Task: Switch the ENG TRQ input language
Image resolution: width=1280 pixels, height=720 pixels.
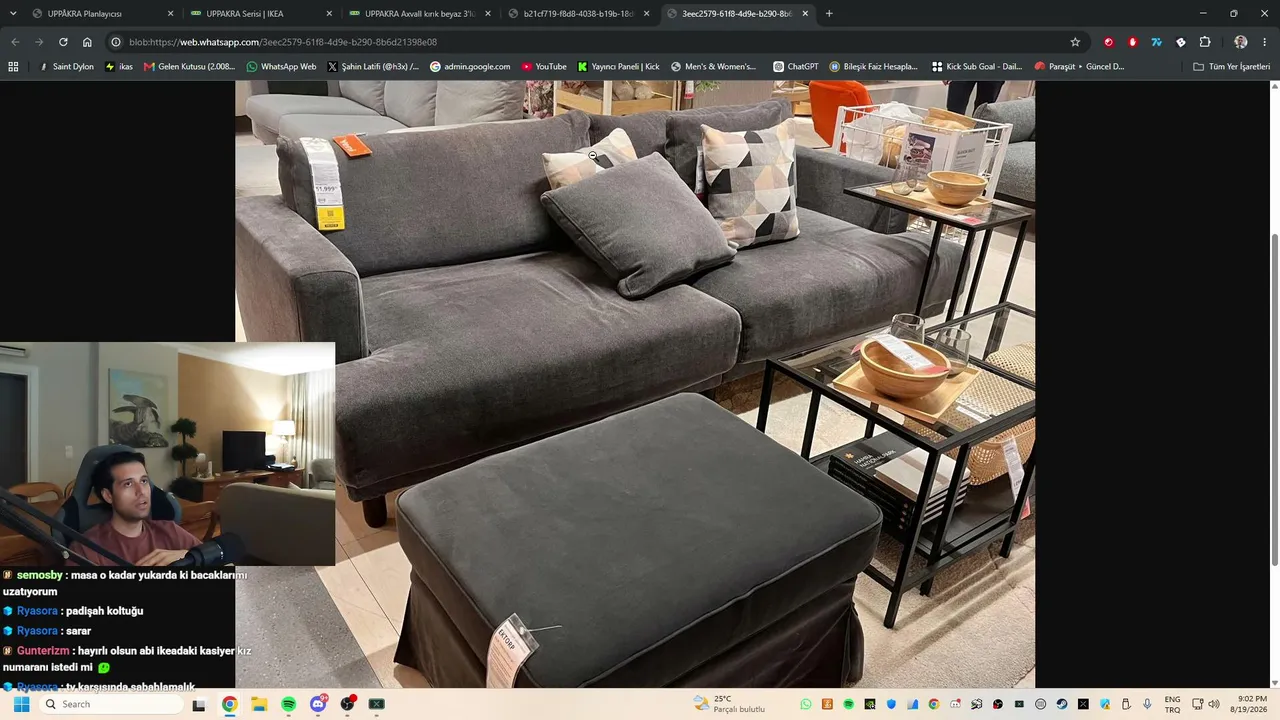Action: tap(1173, 704)
